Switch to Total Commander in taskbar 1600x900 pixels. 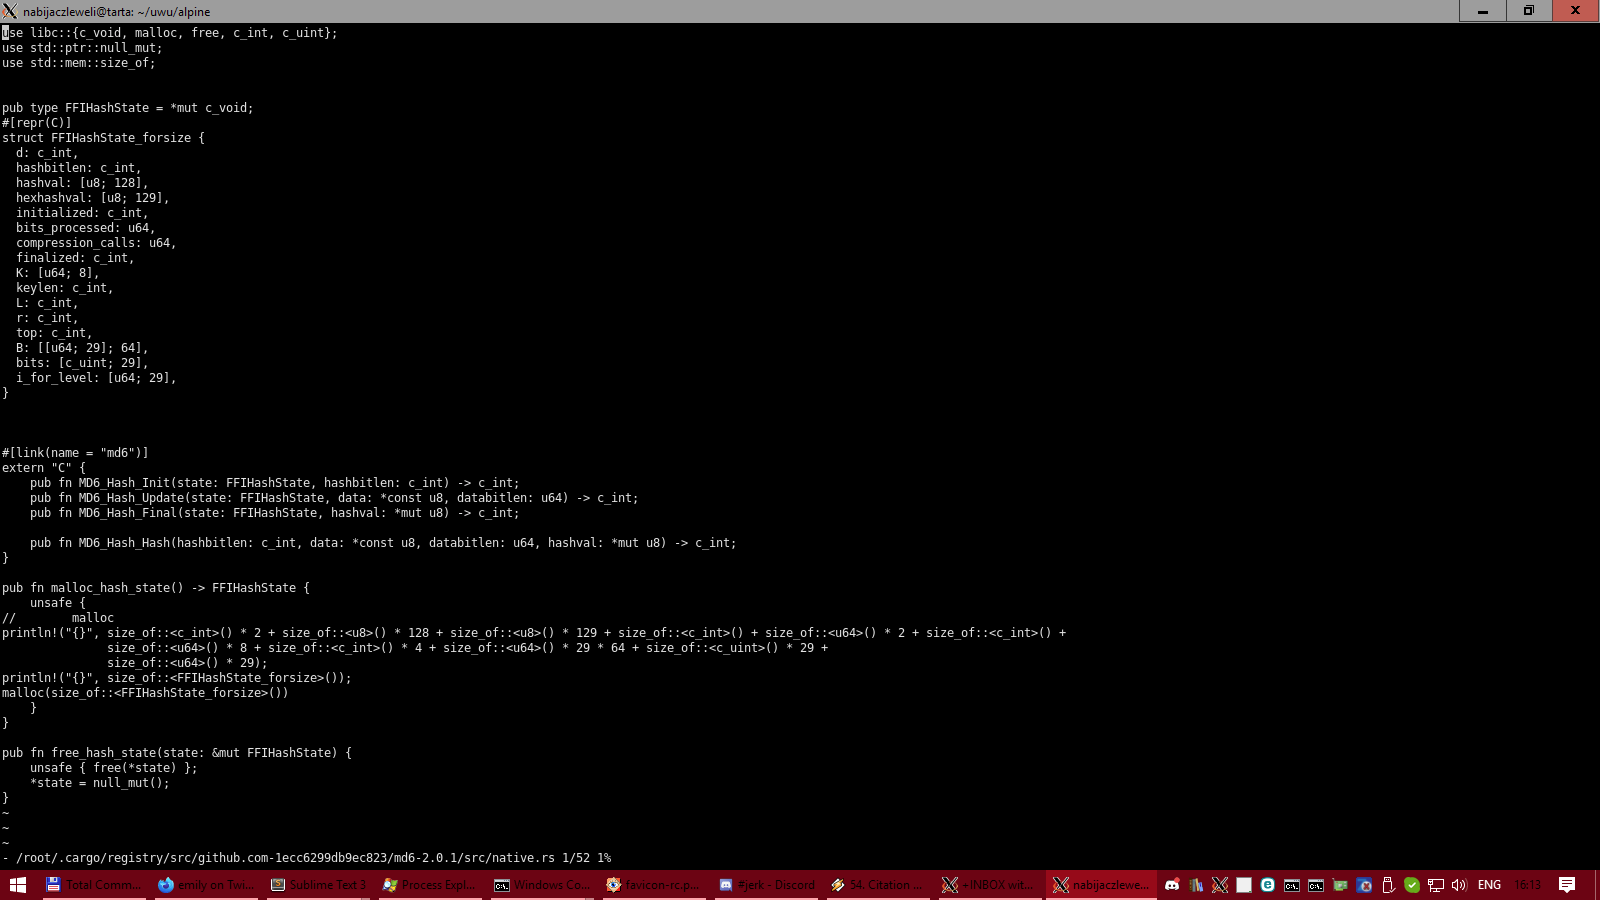93,885
